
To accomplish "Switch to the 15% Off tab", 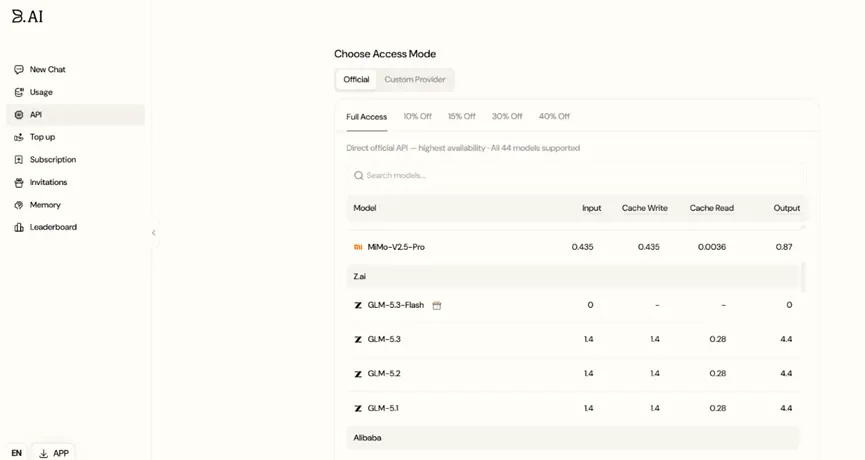I will [x=462, y=116].
